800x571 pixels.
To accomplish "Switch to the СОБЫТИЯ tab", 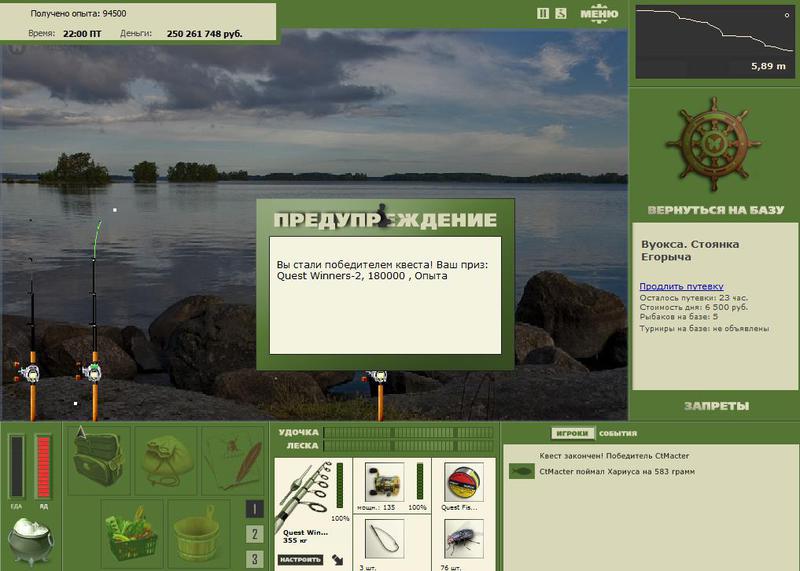I will tap(618, 433).
